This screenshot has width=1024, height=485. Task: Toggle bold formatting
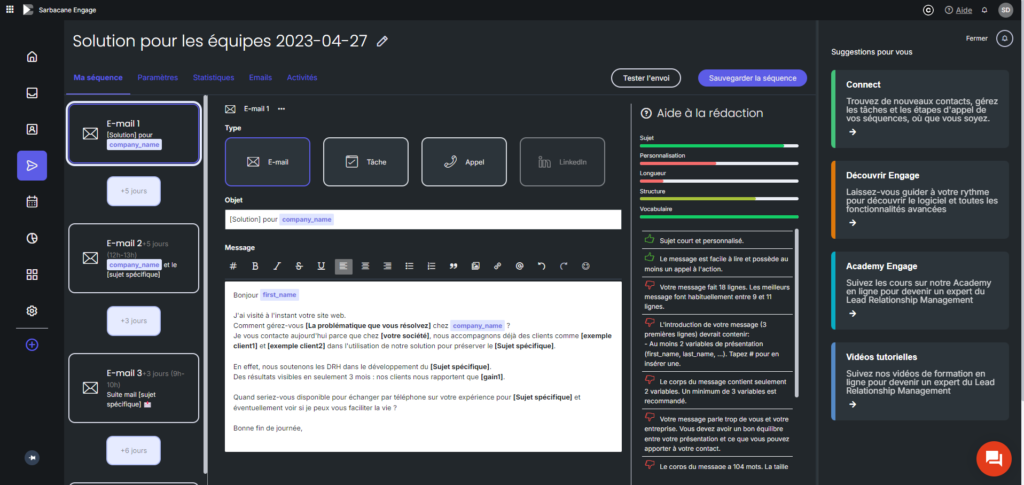pyautogui.click(x=255, y=266)
